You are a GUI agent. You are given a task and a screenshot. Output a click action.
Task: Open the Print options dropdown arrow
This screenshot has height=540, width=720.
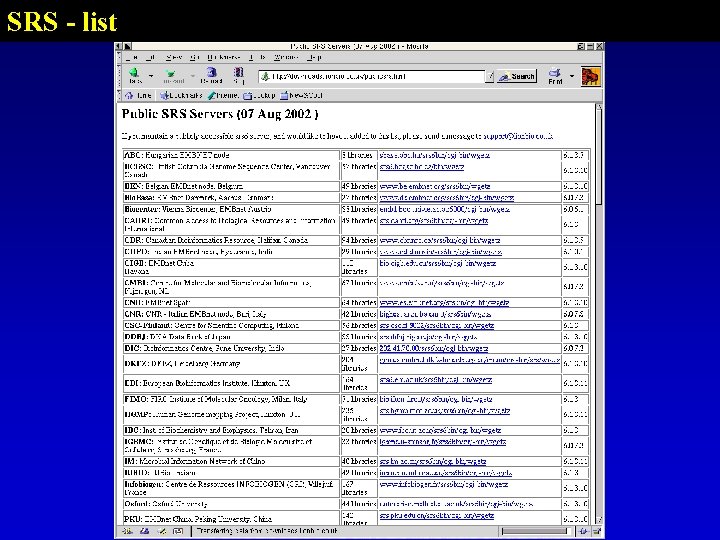point(572,76)
